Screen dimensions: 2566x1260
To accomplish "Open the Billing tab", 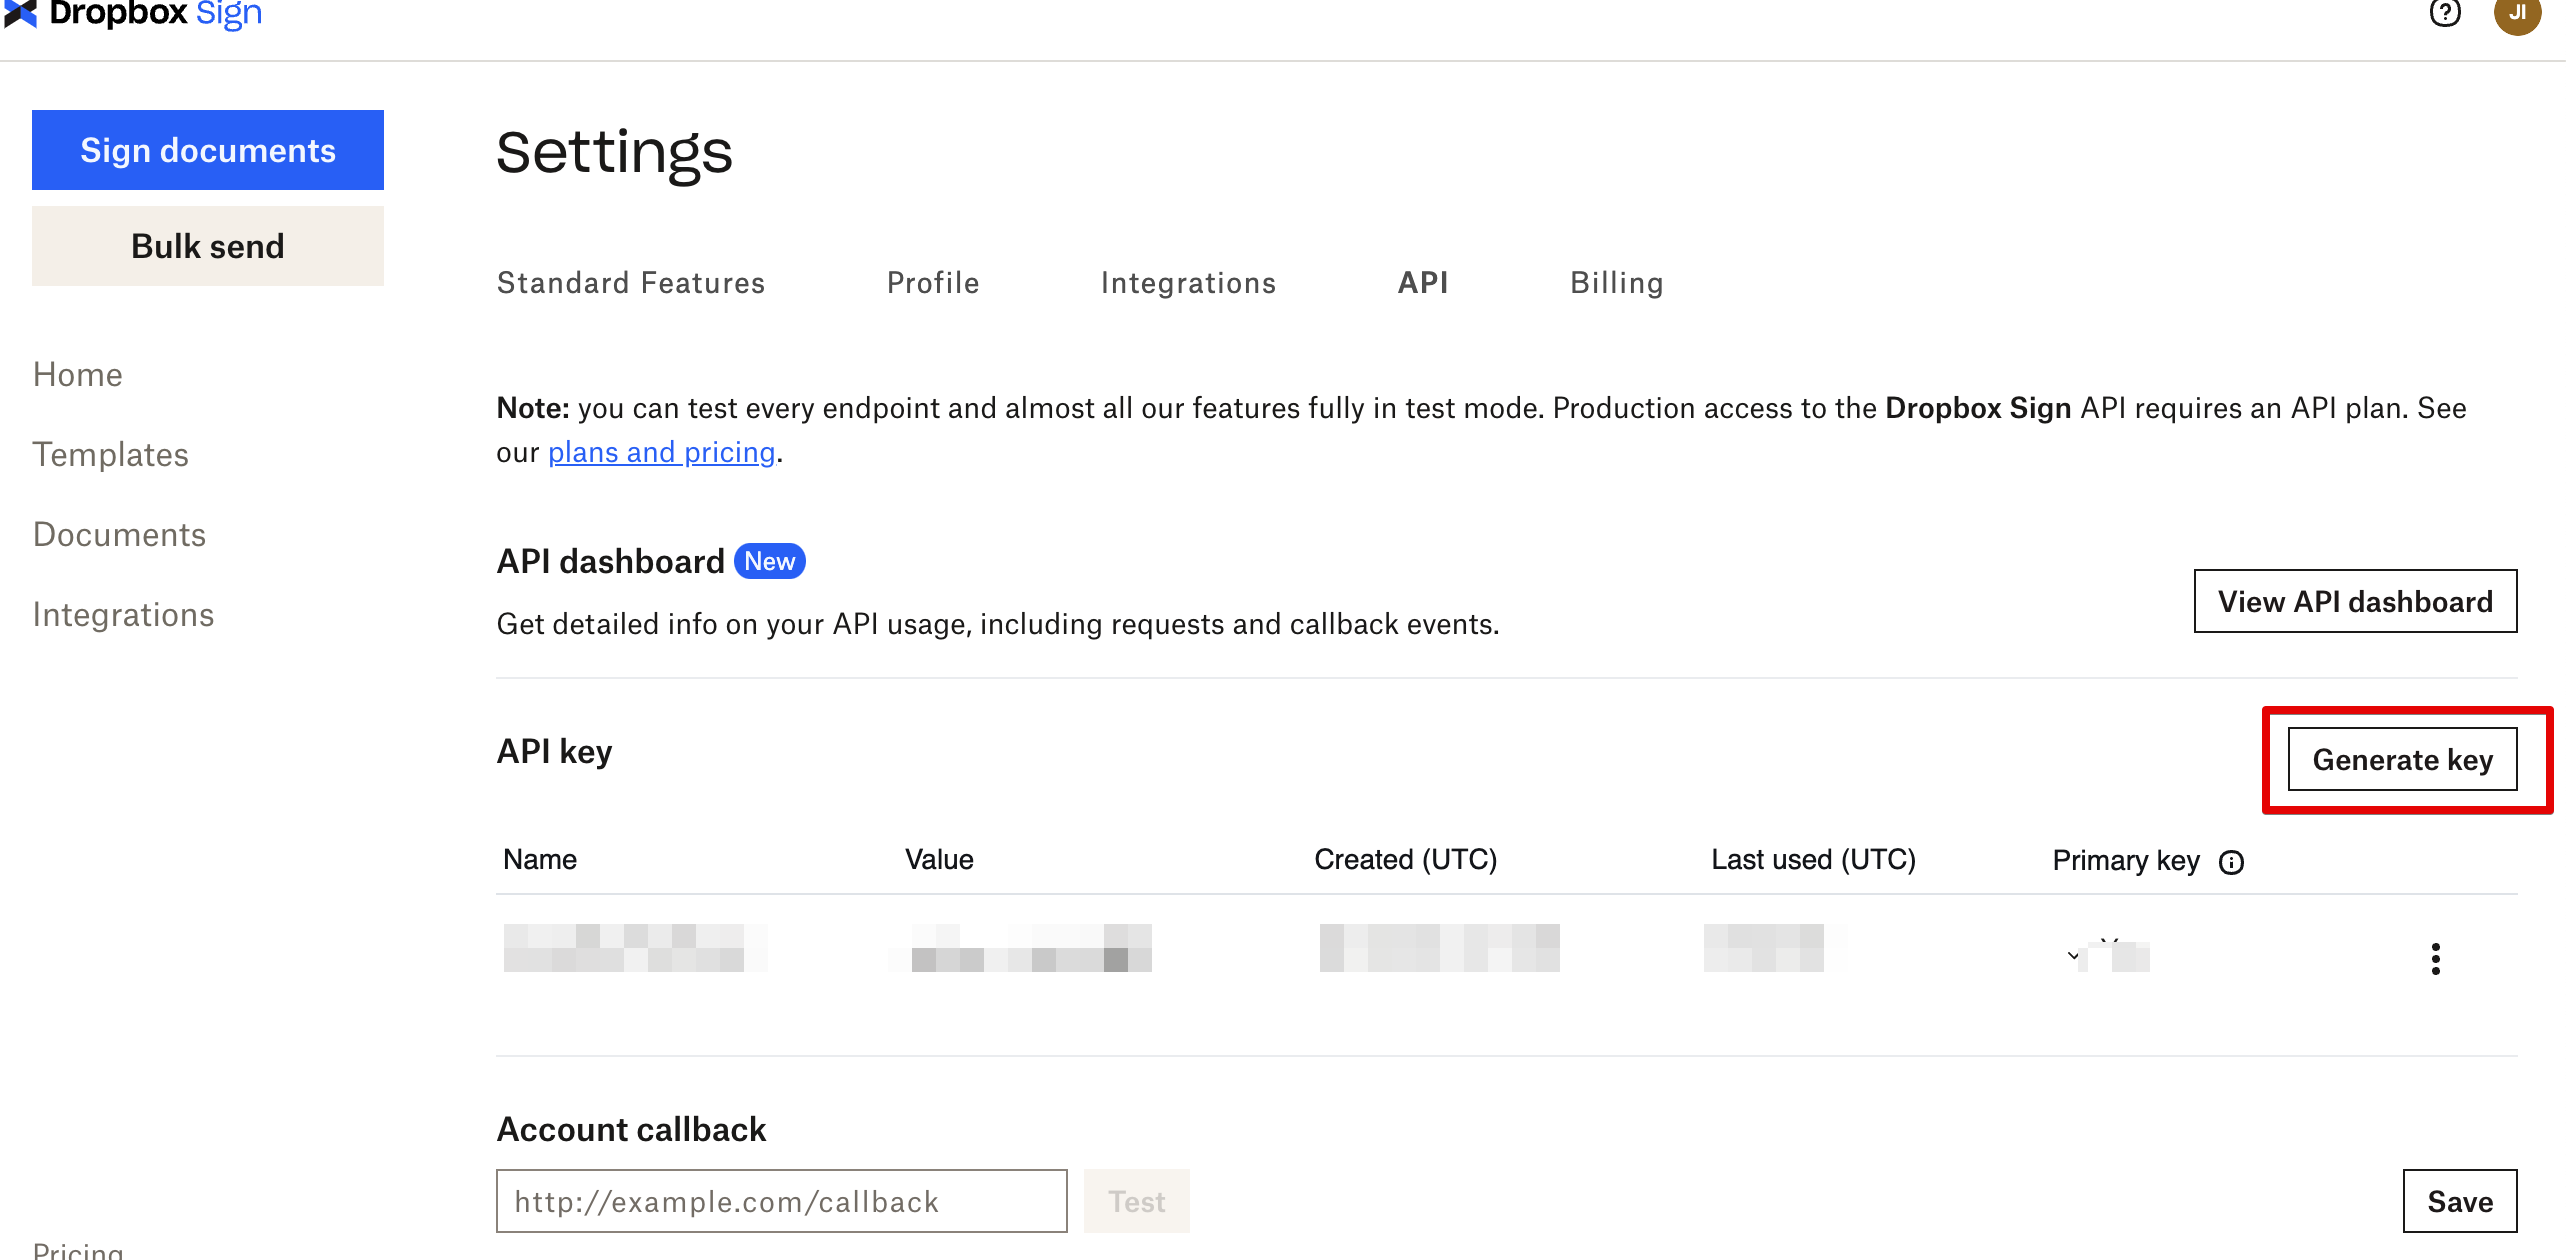I will coord(1616,283).
